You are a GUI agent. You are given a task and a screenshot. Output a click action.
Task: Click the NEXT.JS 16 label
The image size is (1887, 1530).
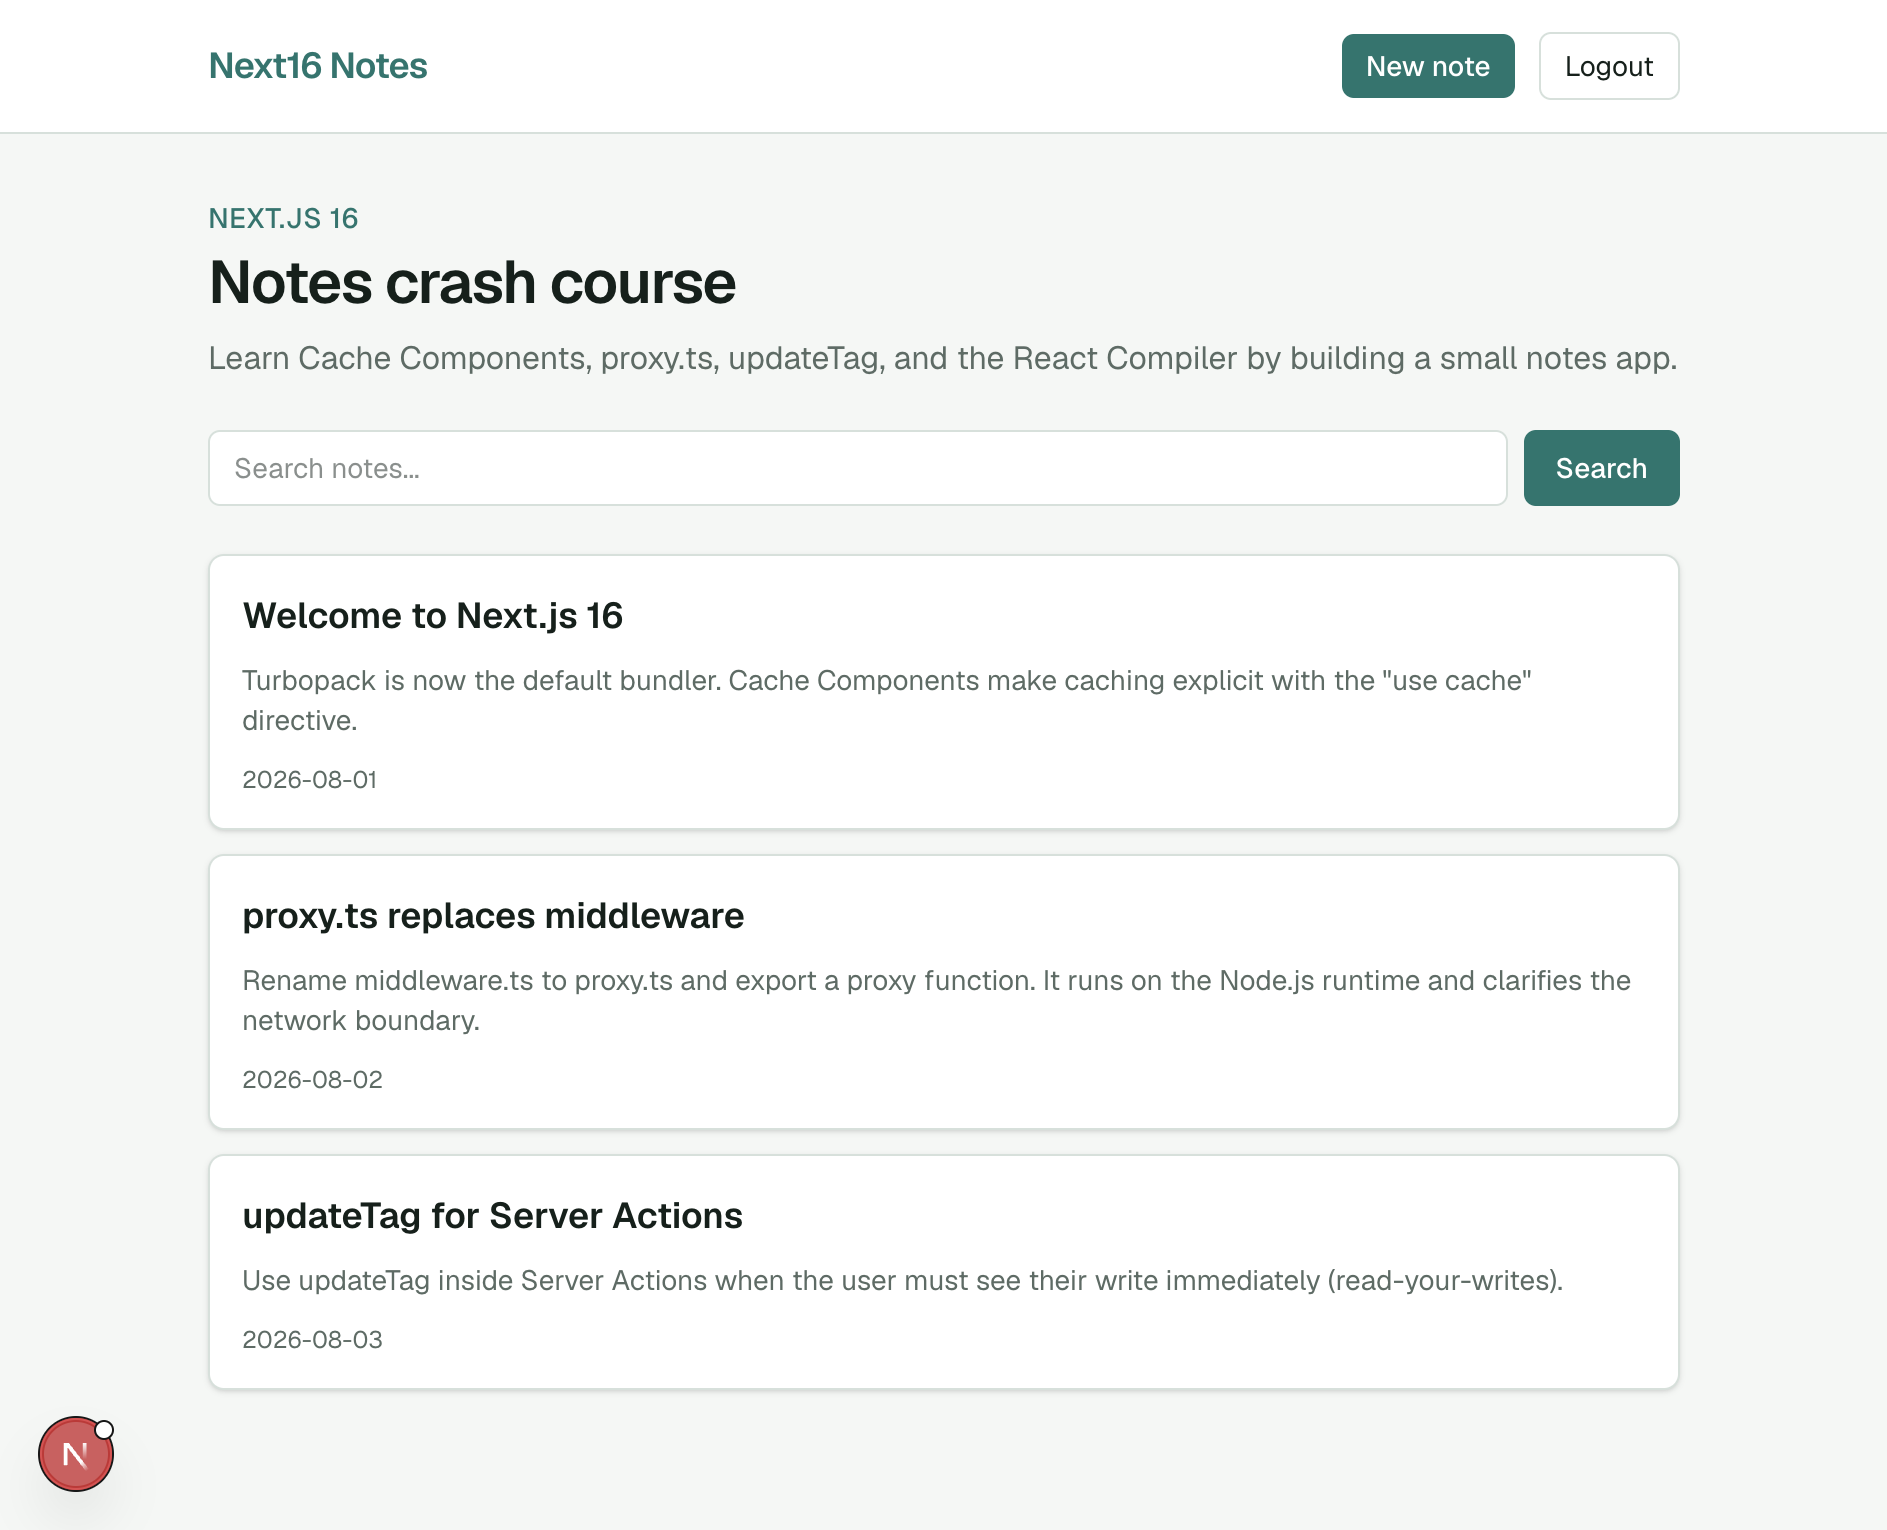coord(284,218)
